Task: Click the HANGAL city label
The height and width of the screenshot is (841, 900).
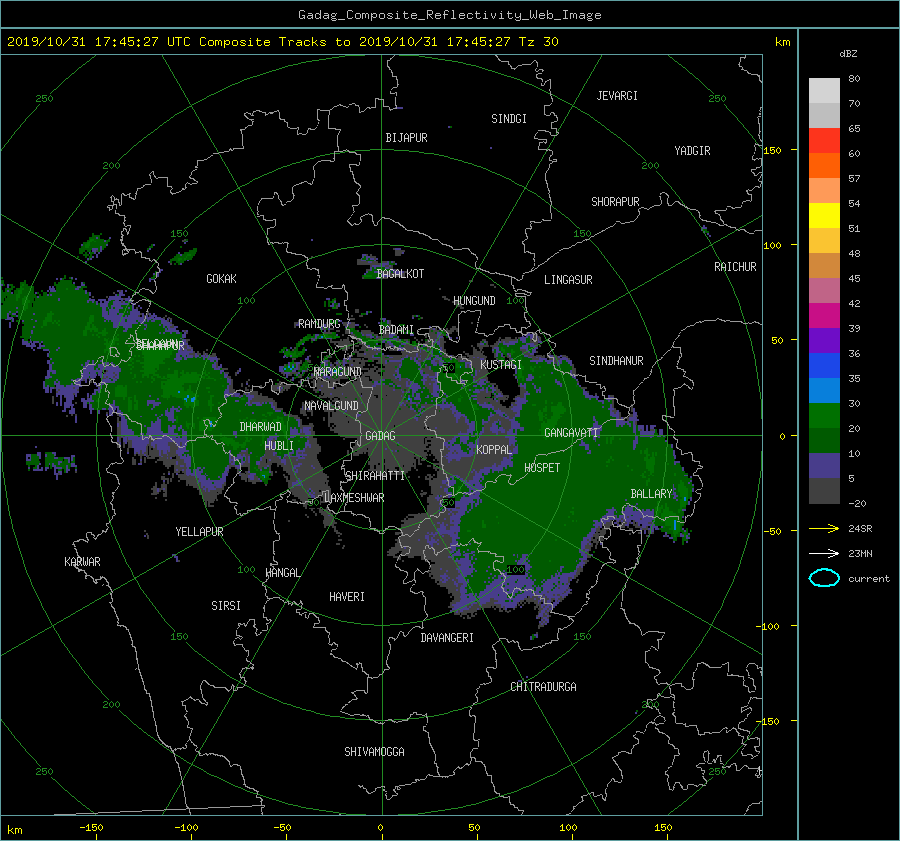Action: (x=282, y=573)
